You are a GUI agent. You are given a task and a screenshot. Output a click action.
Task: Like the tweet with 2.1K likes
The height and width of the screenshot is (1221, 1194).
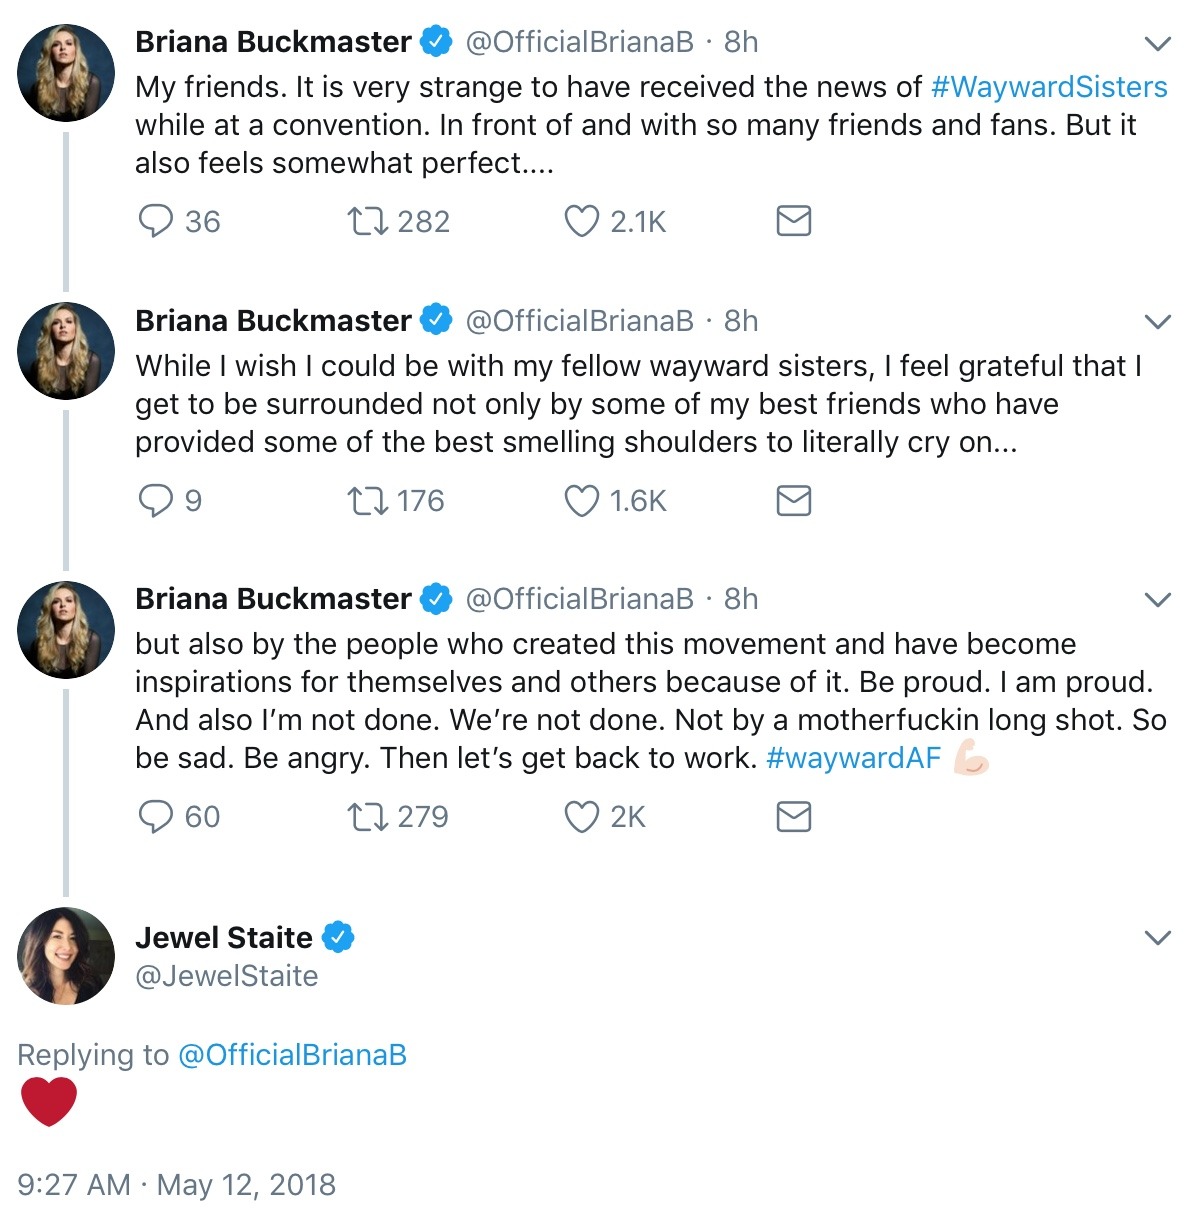click(581, 221)
